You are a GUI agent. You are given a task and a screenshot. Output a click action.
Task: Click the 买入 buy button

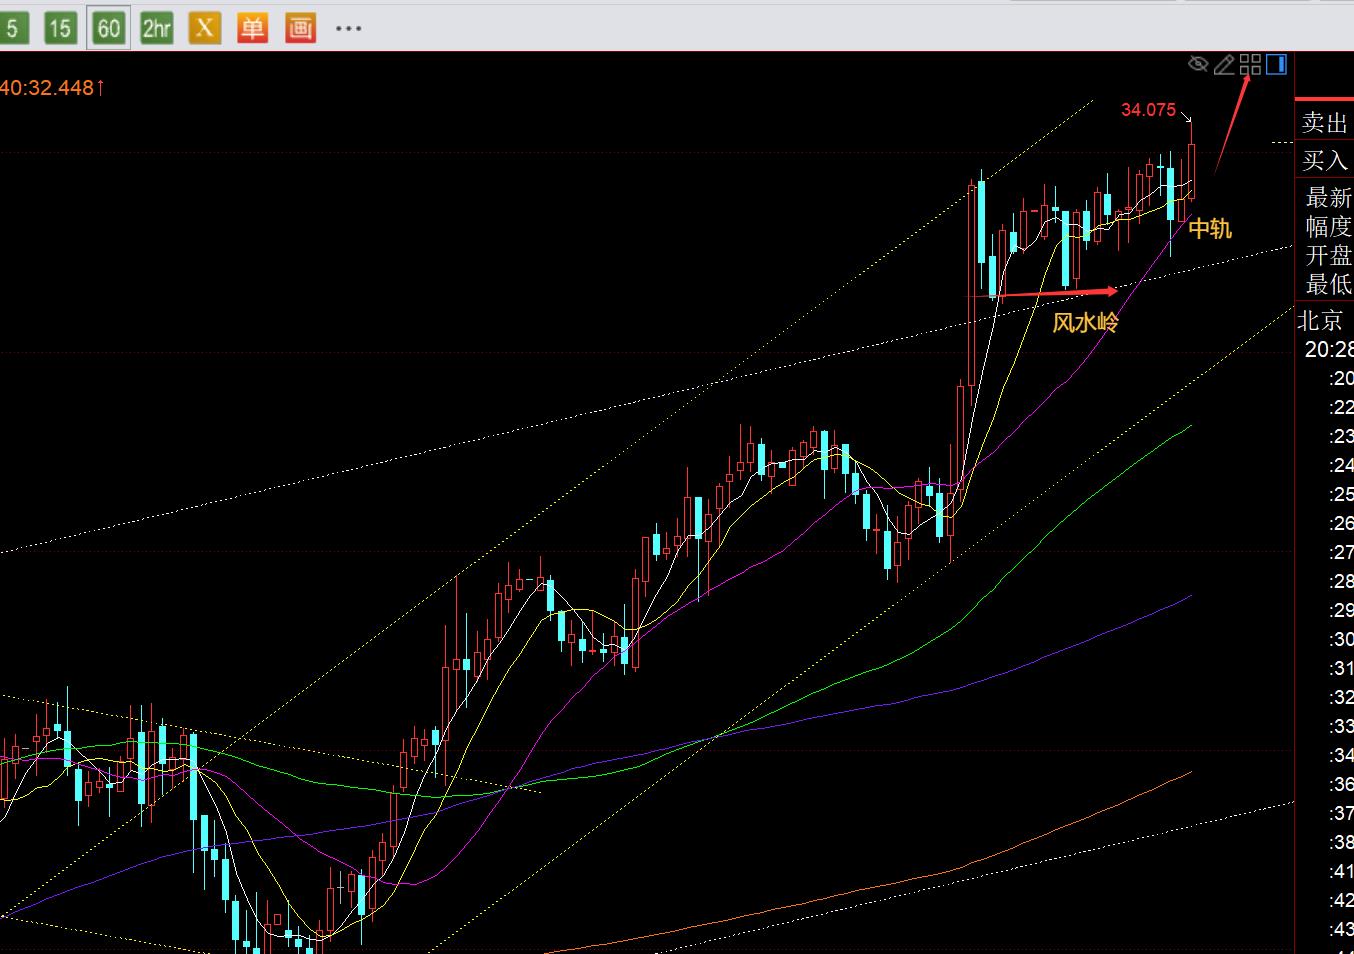pyautogui.click(x=1325, y=160)
